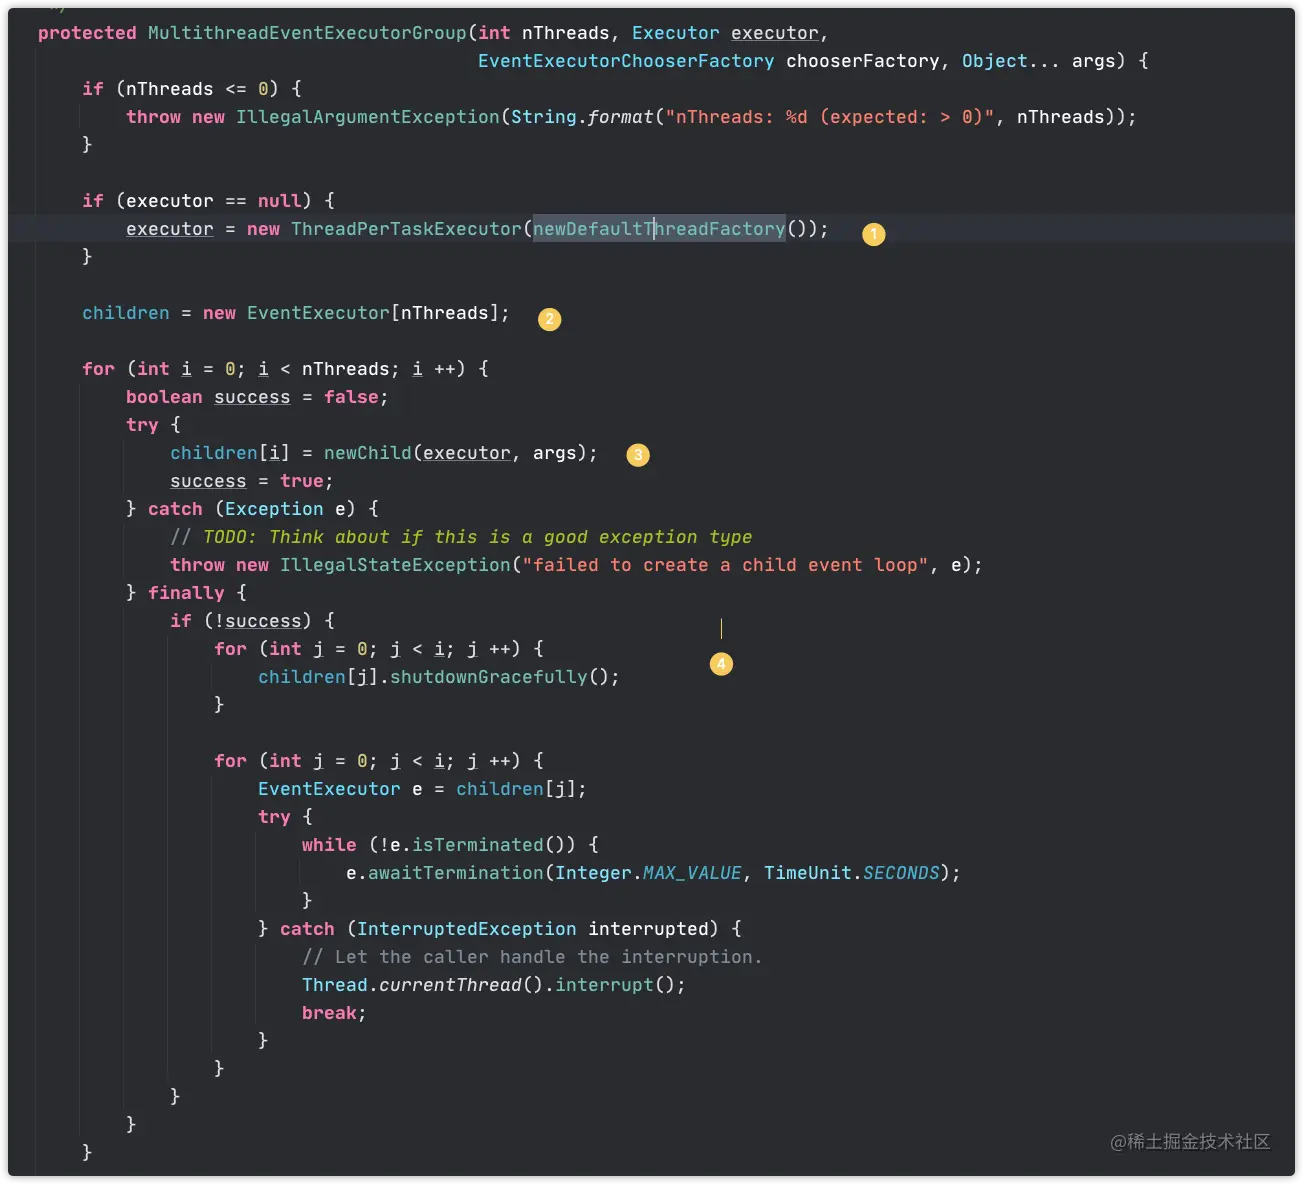The image size is (1303, 1184).
Task: Click the 'false' literal
Action: pyautogui.click(x=351, y=397)
